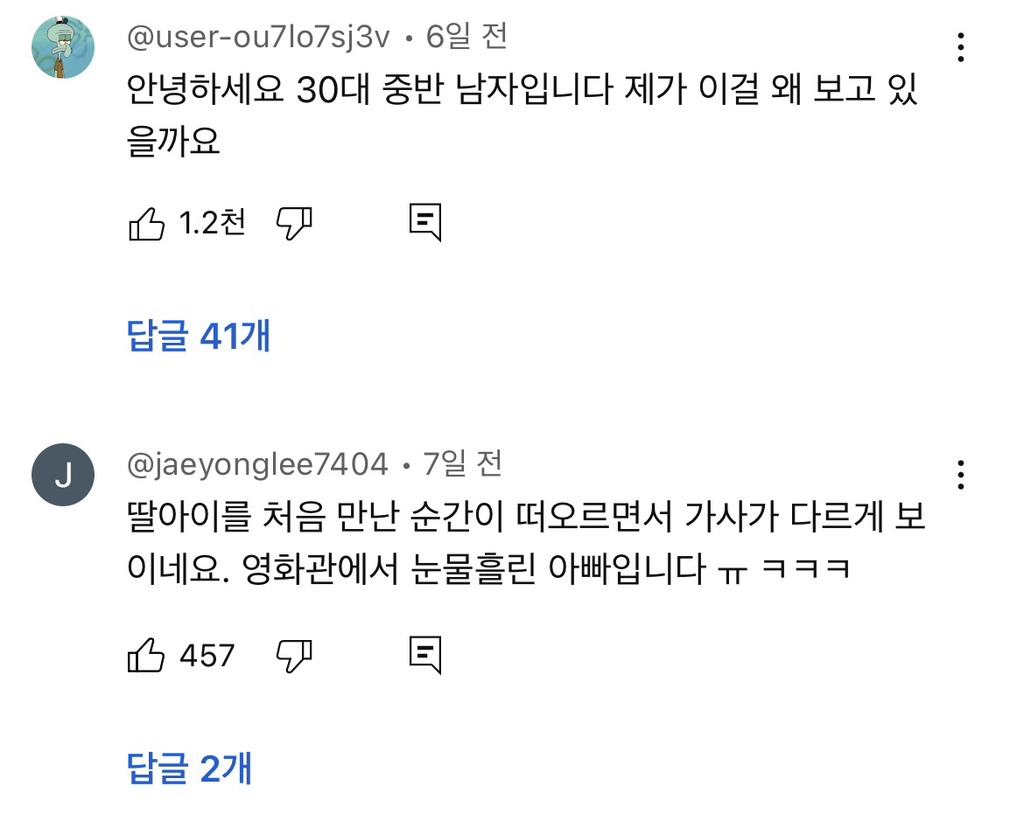Click the 457 like count
Image resolution: width=1024 pixels, height=814 pixels.
(207, 656)
